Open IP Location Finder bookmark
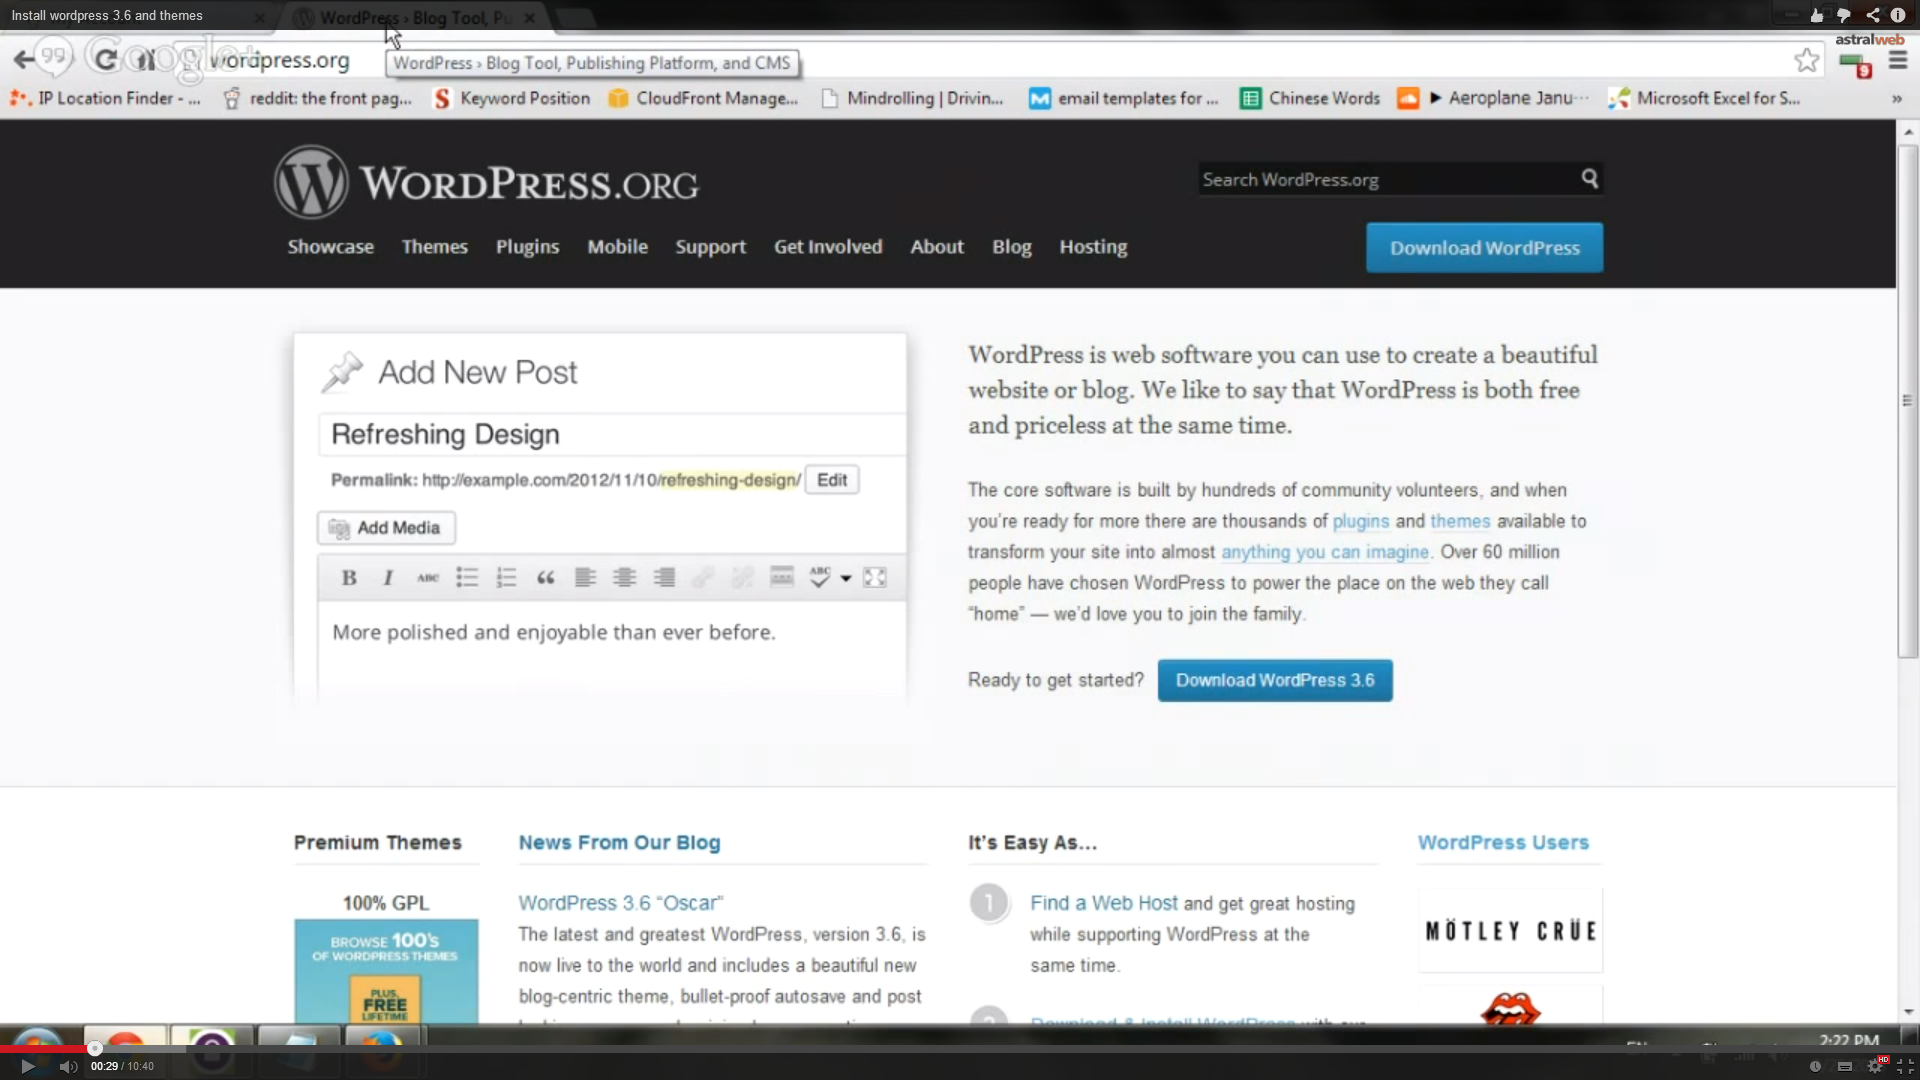 [x=105, y=98]
